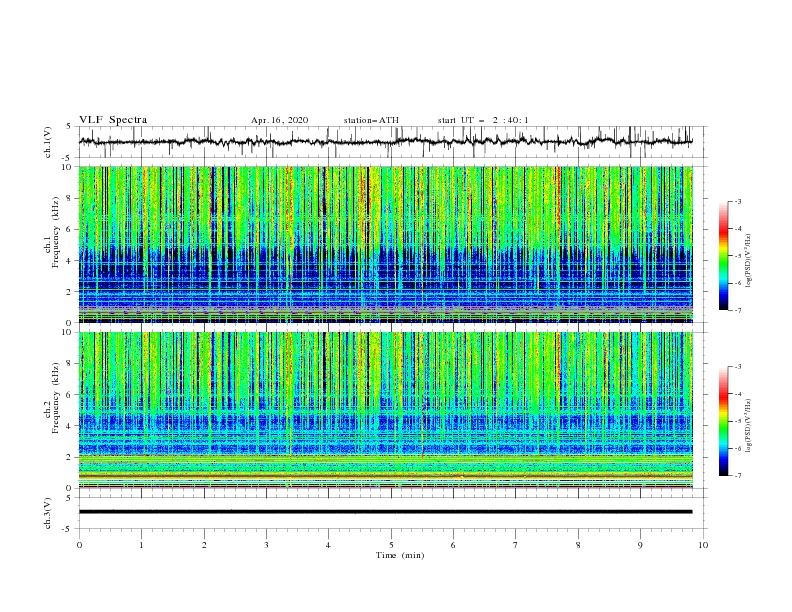The height and width of the screenshot is (612, 792).
Task: Click the "ch.1(V)" axis label
Action: (48, 142)
